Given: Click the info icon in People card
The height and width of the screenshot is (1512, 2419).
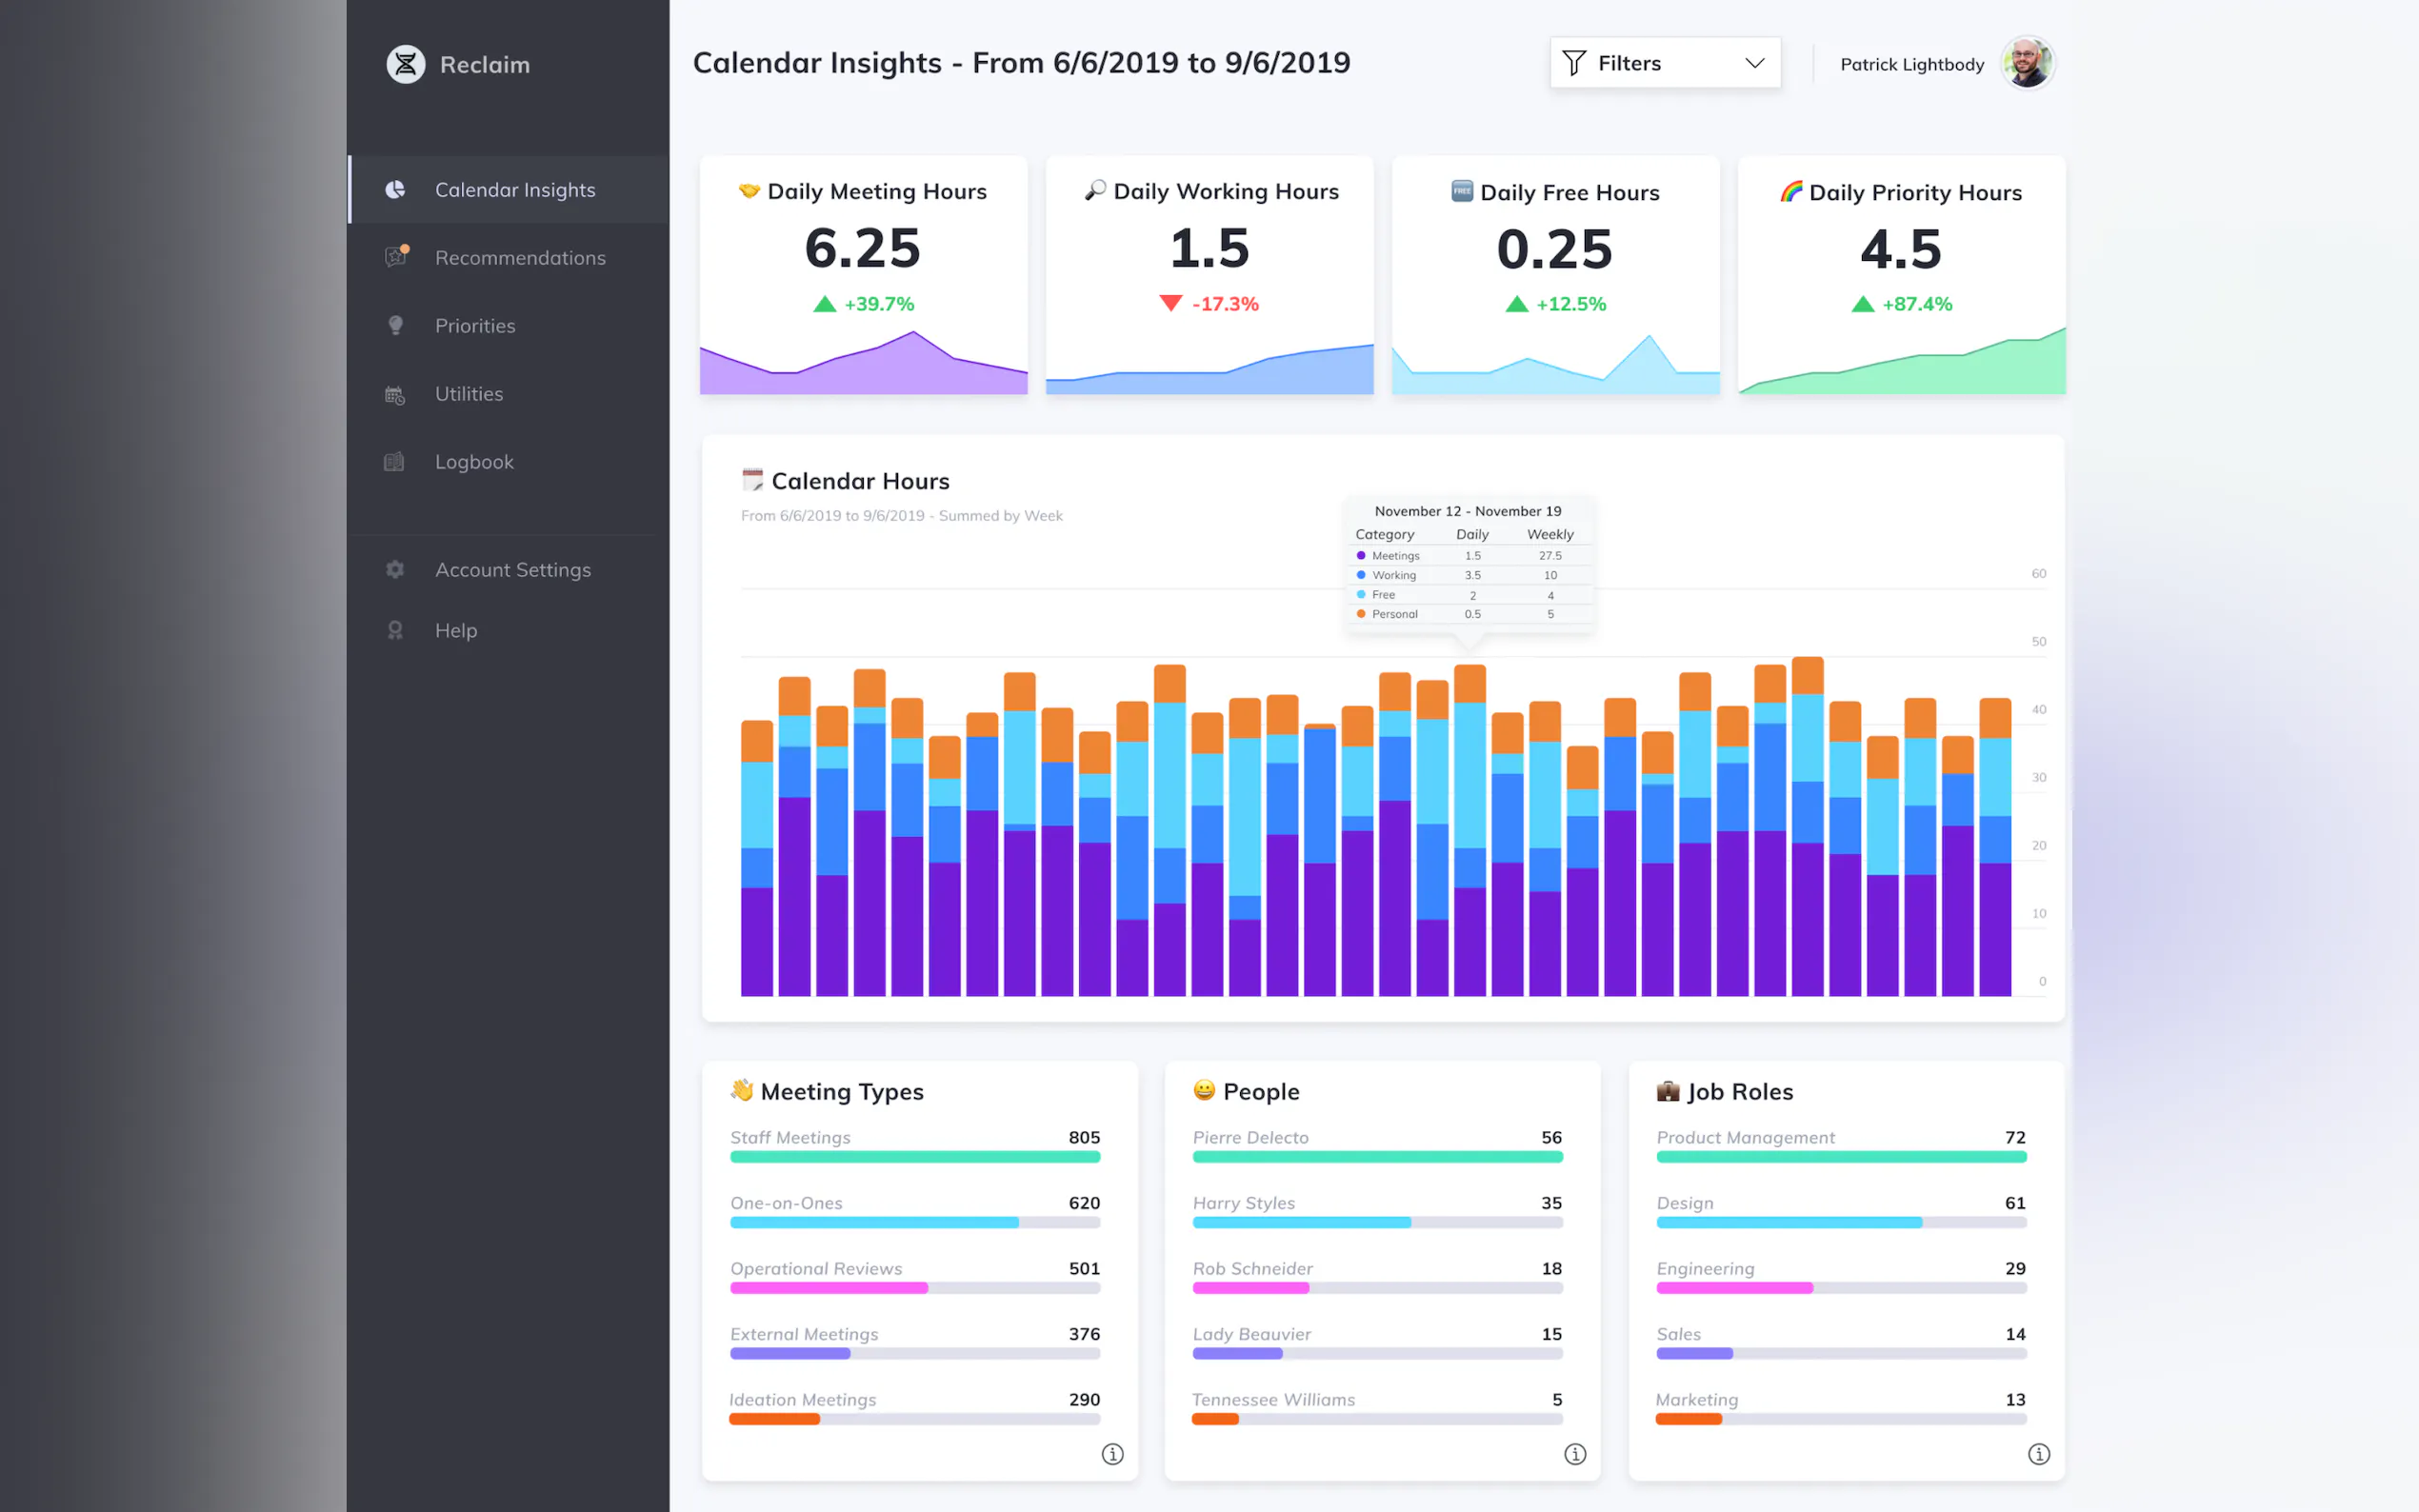Looking at the screenshot, I should (x=1575, y=1454).
